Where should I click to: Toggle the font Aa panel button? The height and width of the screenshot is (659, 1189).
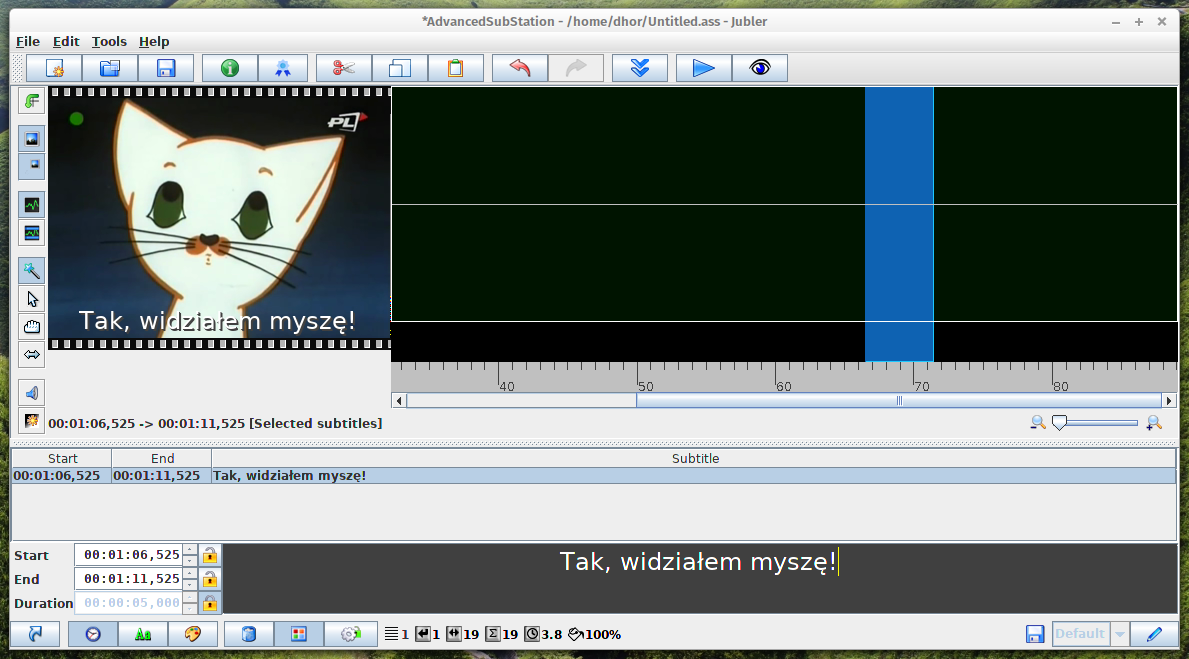tap(143, 634)
